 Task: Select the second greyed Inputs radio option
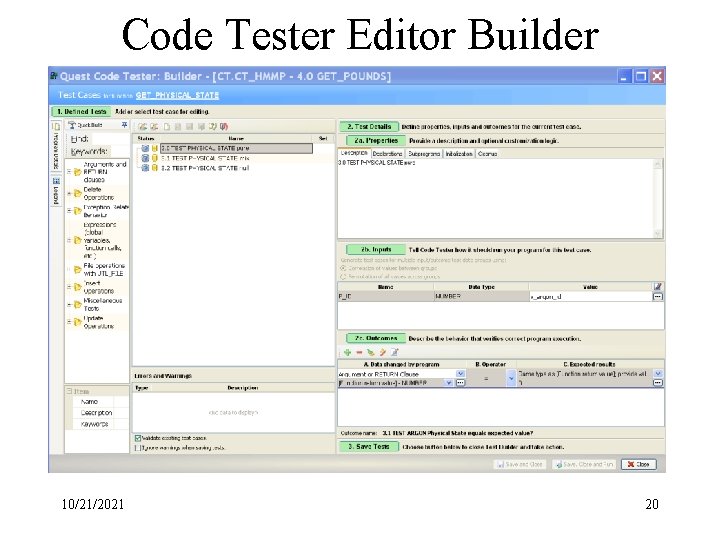point(343,277)
